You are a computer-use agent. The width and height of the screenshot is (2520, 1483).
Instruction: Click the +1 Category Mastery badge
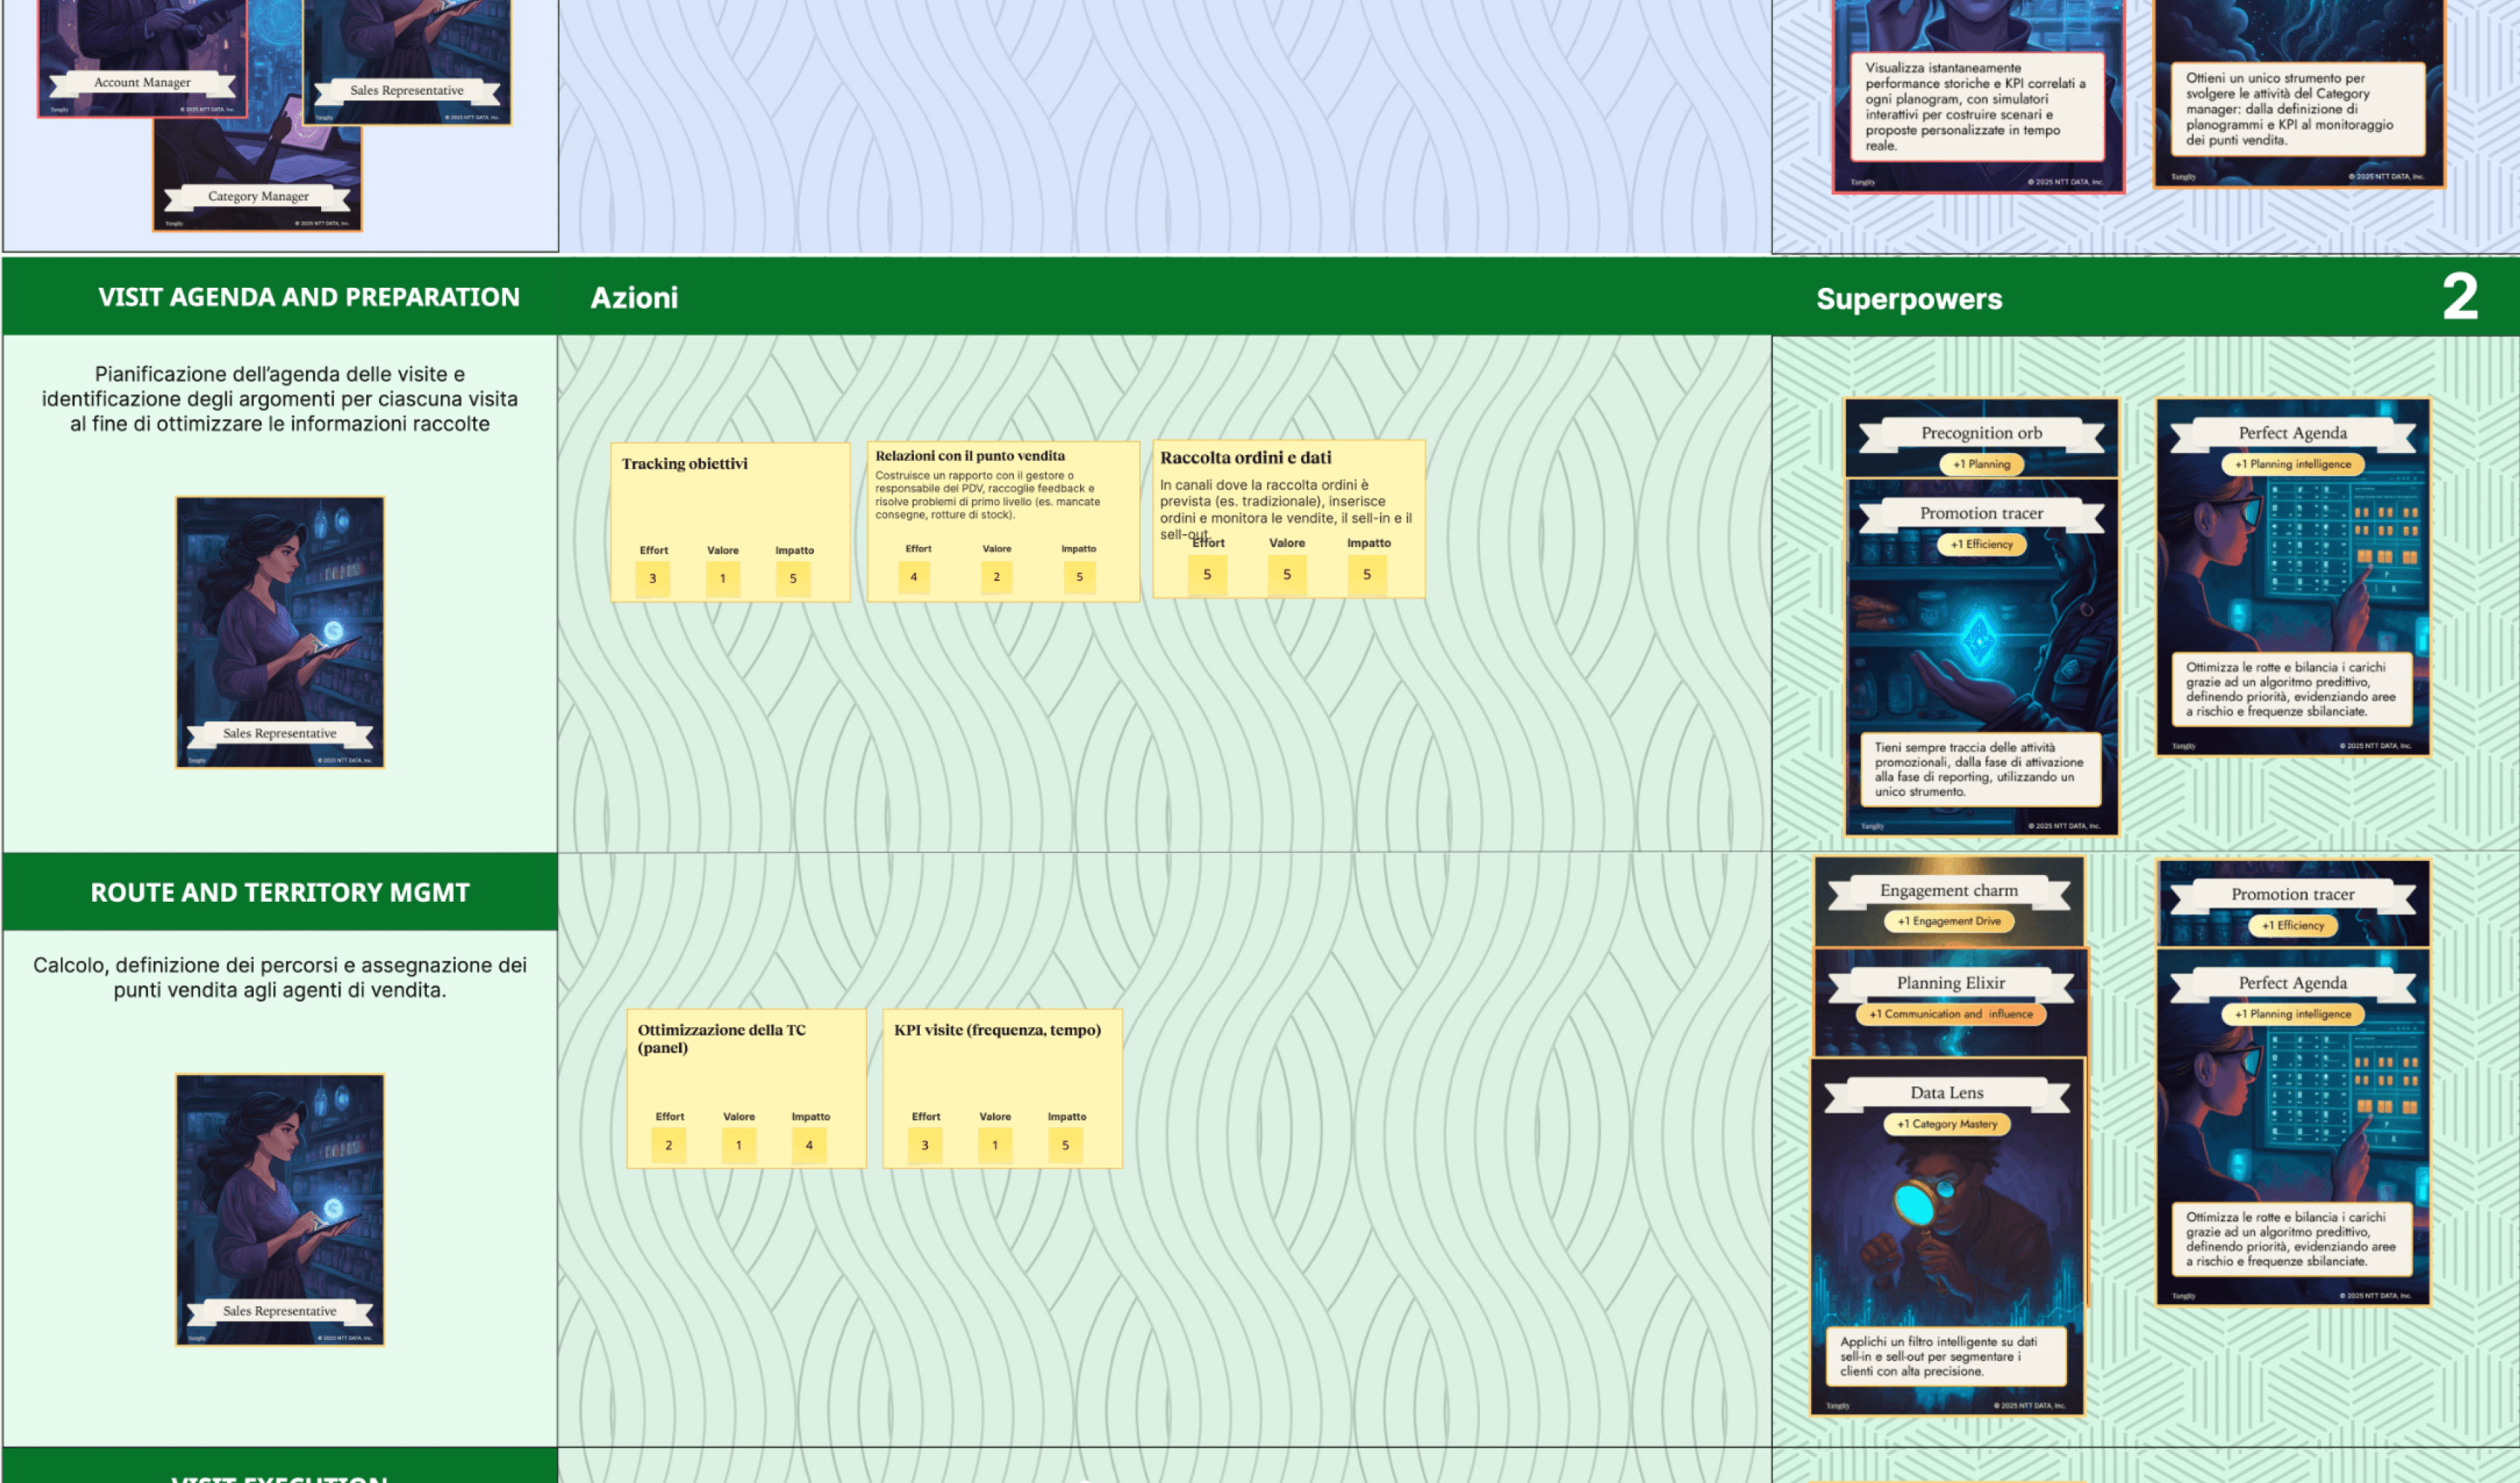(x=1946, y=1124)
